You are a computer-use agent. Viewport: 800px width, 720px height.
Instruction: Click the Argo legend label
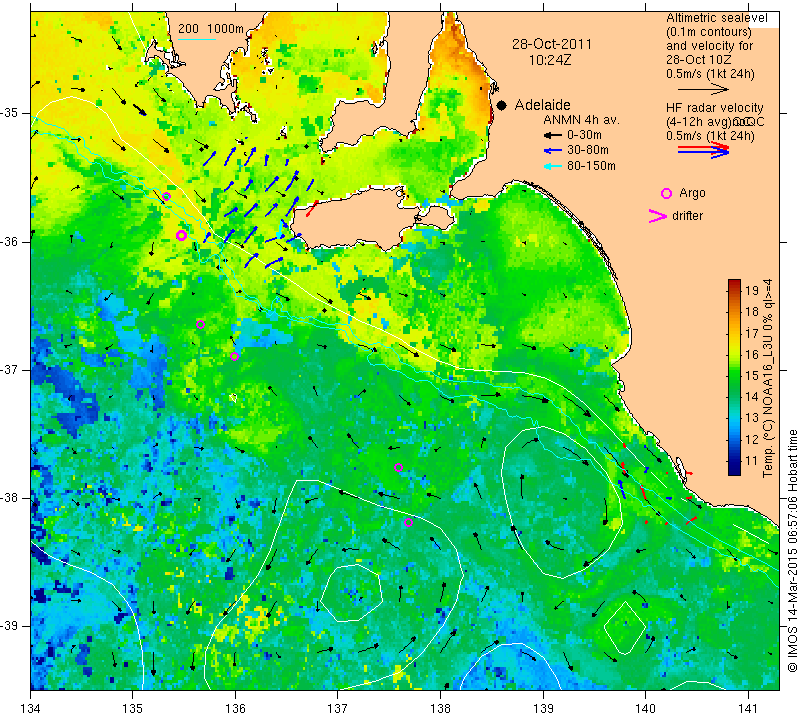click(x=692, y=193)
